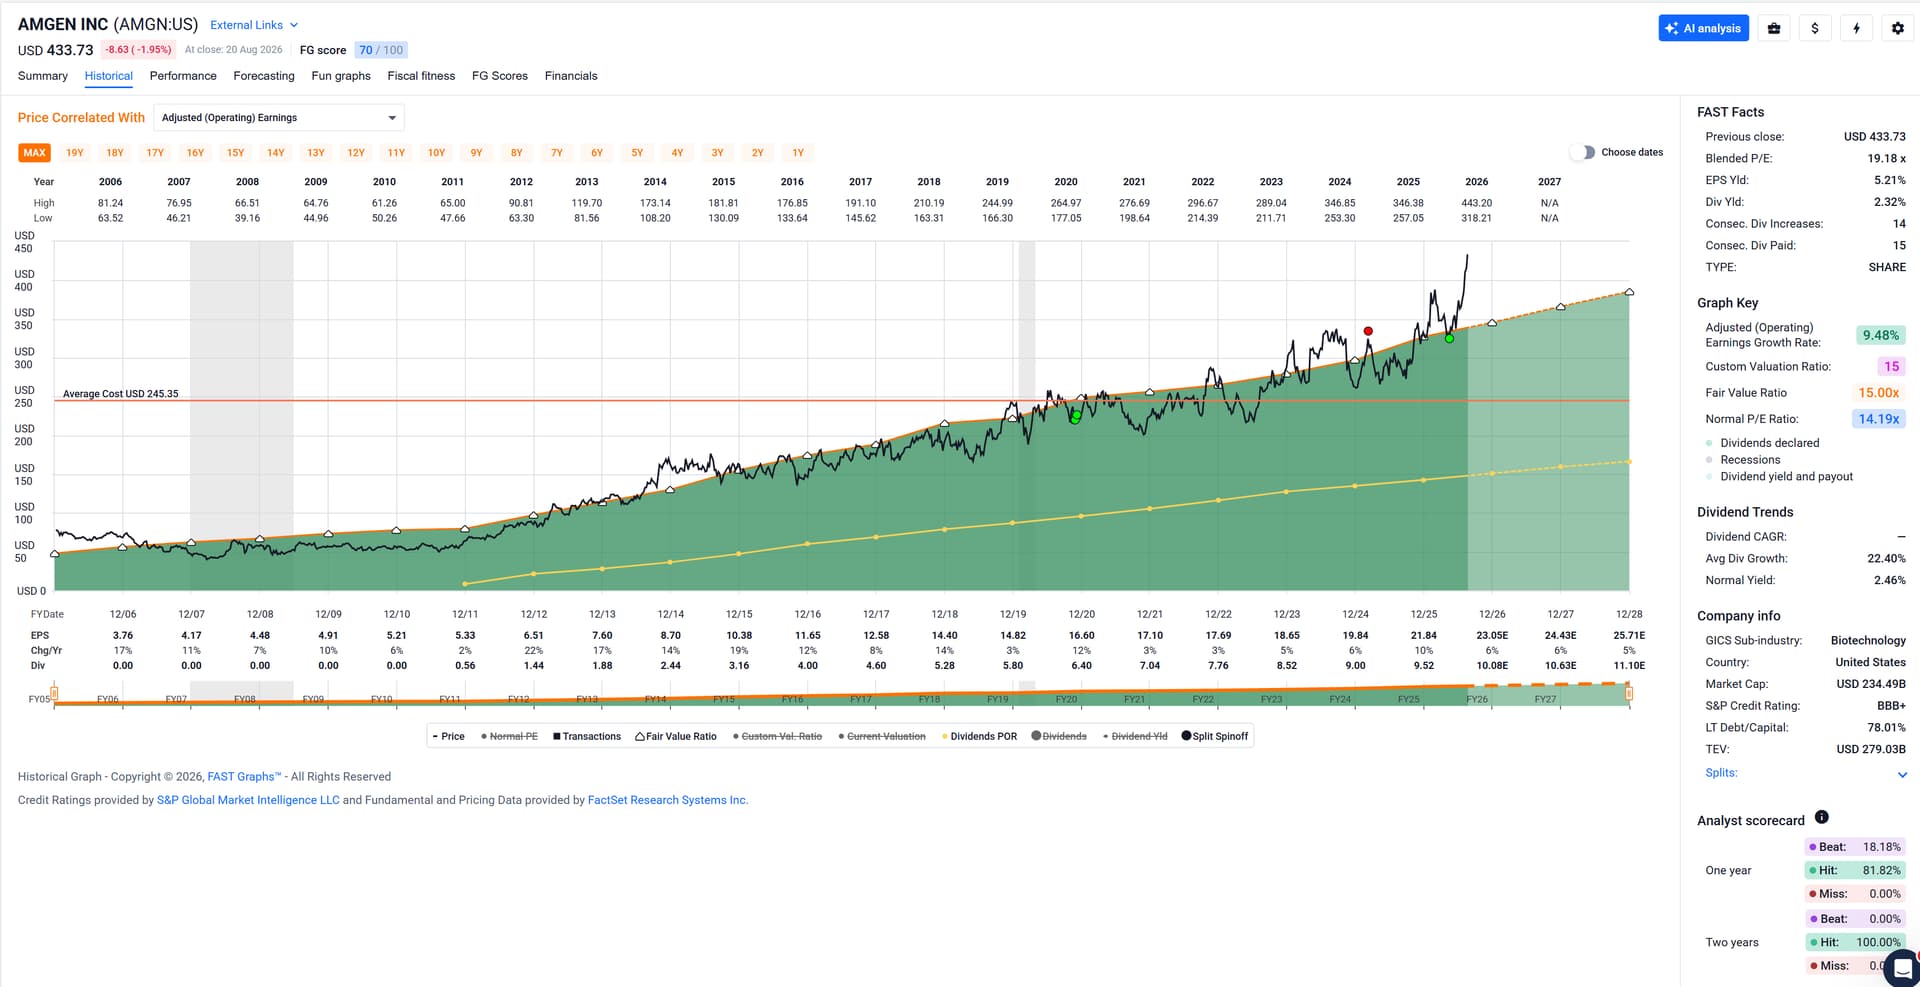Screen dimensions: 1920x987
Task: Select the 19Y time range button
Action: pos(75,153)
